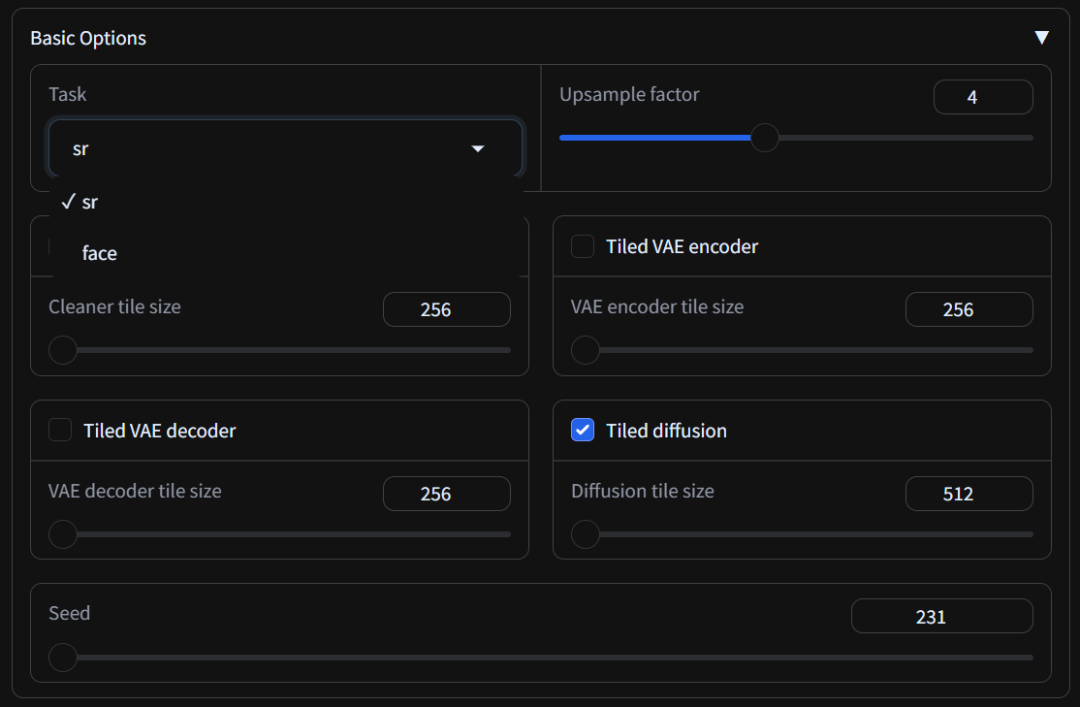Collapse the Basic Options panel arrow
The image size is (1080, 707).
(1041, 38)
